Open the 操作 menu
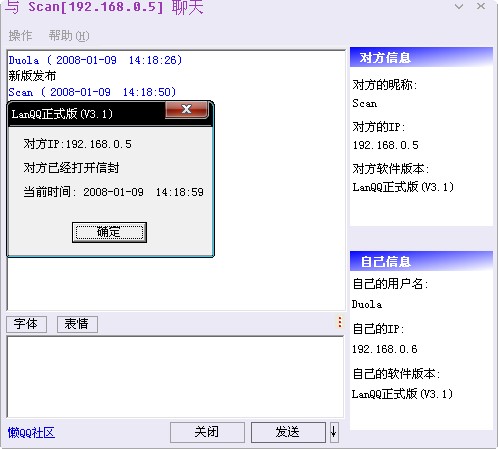 coord(20,36)
